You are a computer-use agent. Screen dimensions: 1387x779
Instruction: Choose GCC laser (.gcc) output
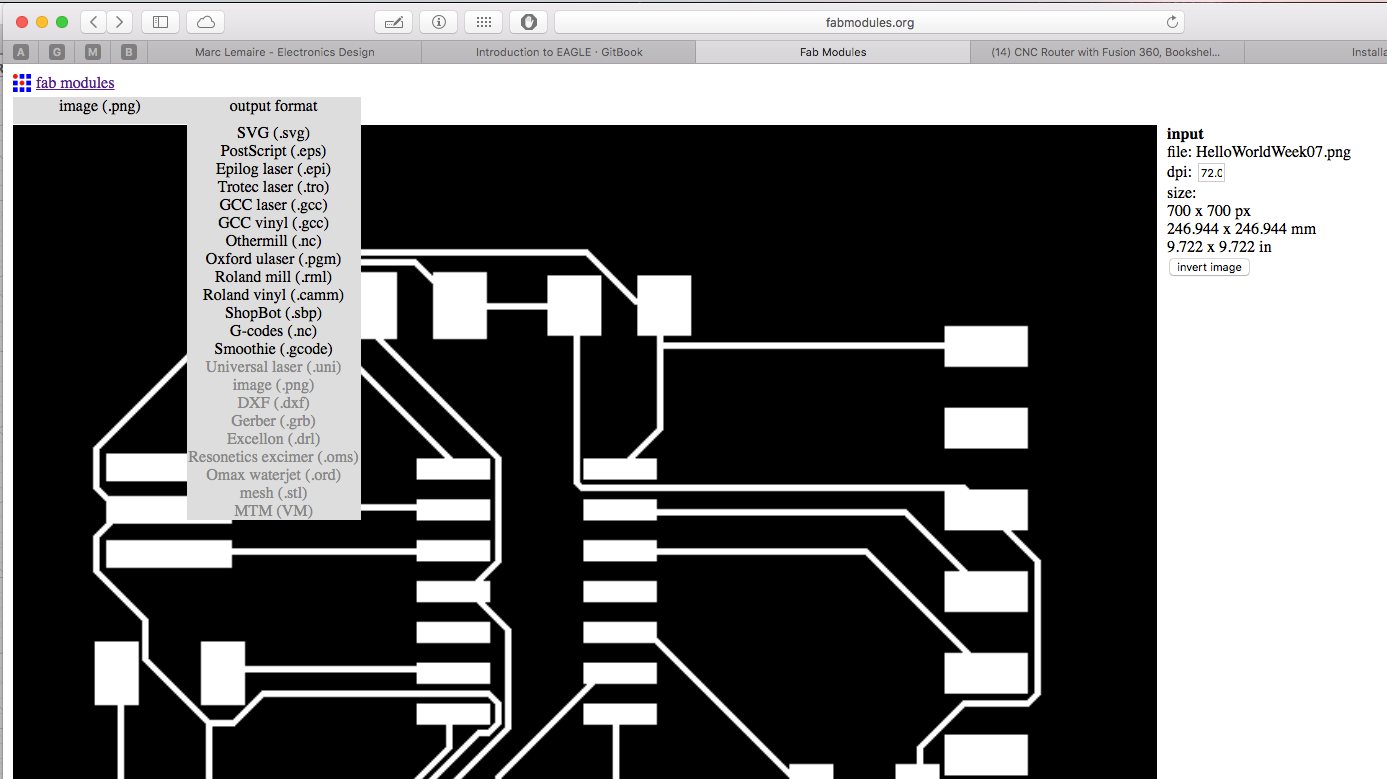pos(273,205)
